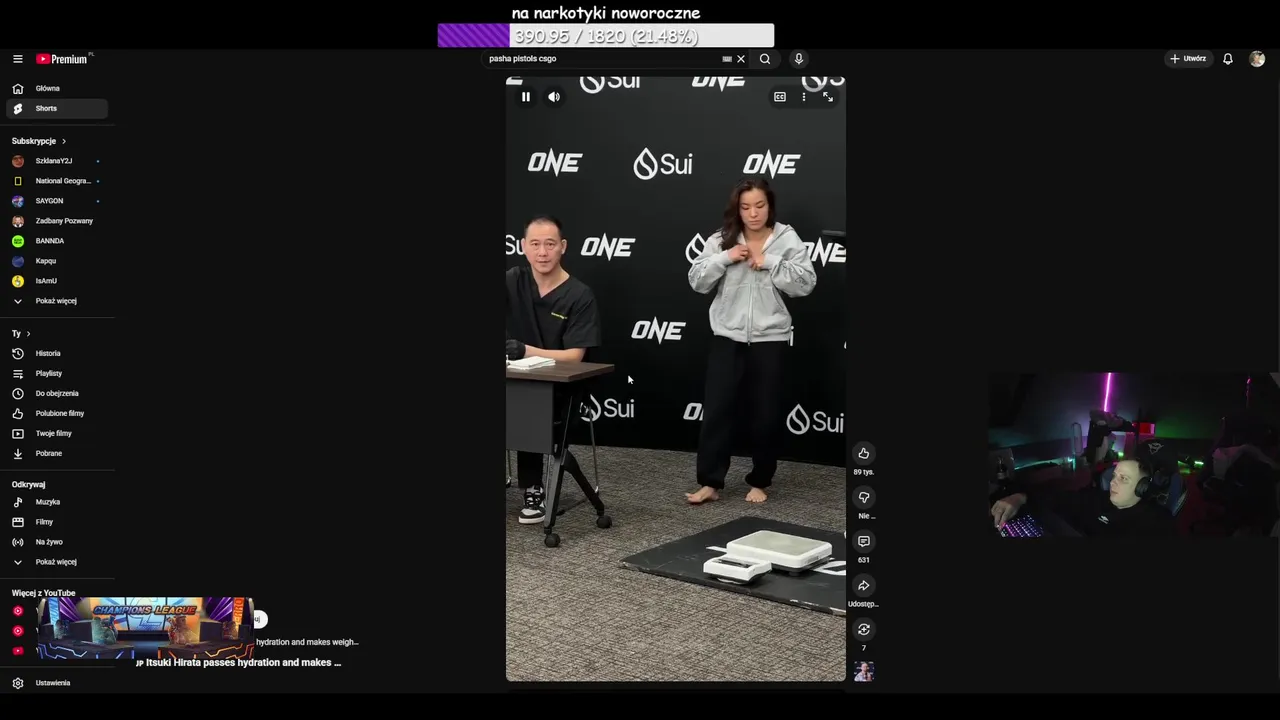This screenshot has height=720, width=1280.
Task: Open National Geographic subscription
Action: pos(58,181)
